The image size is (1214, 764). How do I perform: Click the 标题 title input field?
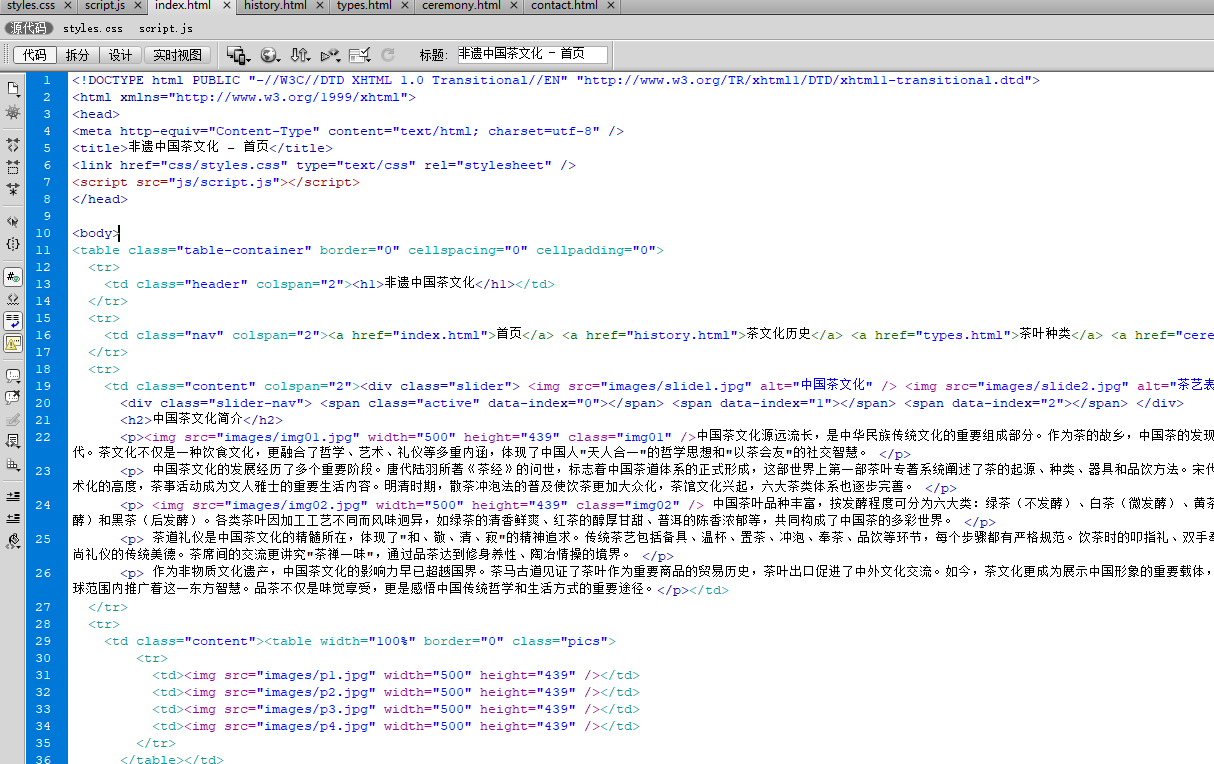531,55
